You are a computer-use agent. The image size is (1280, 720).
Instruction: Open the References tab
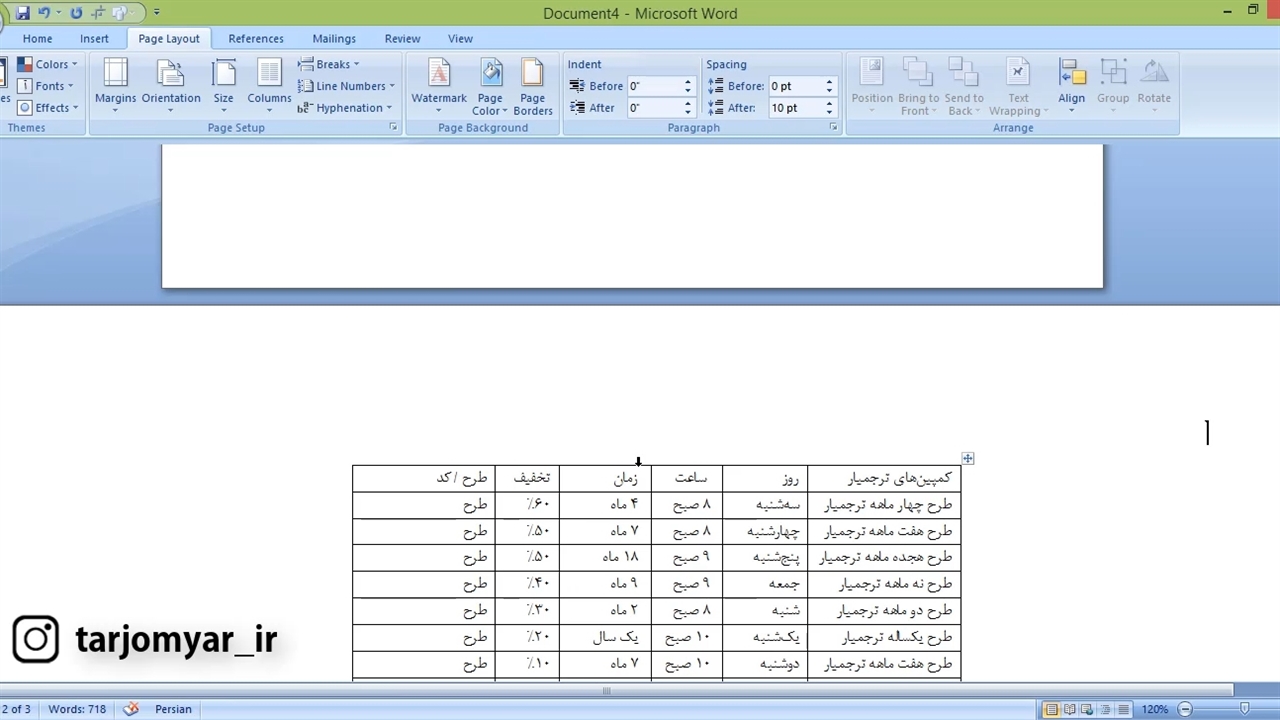(256, 38)
